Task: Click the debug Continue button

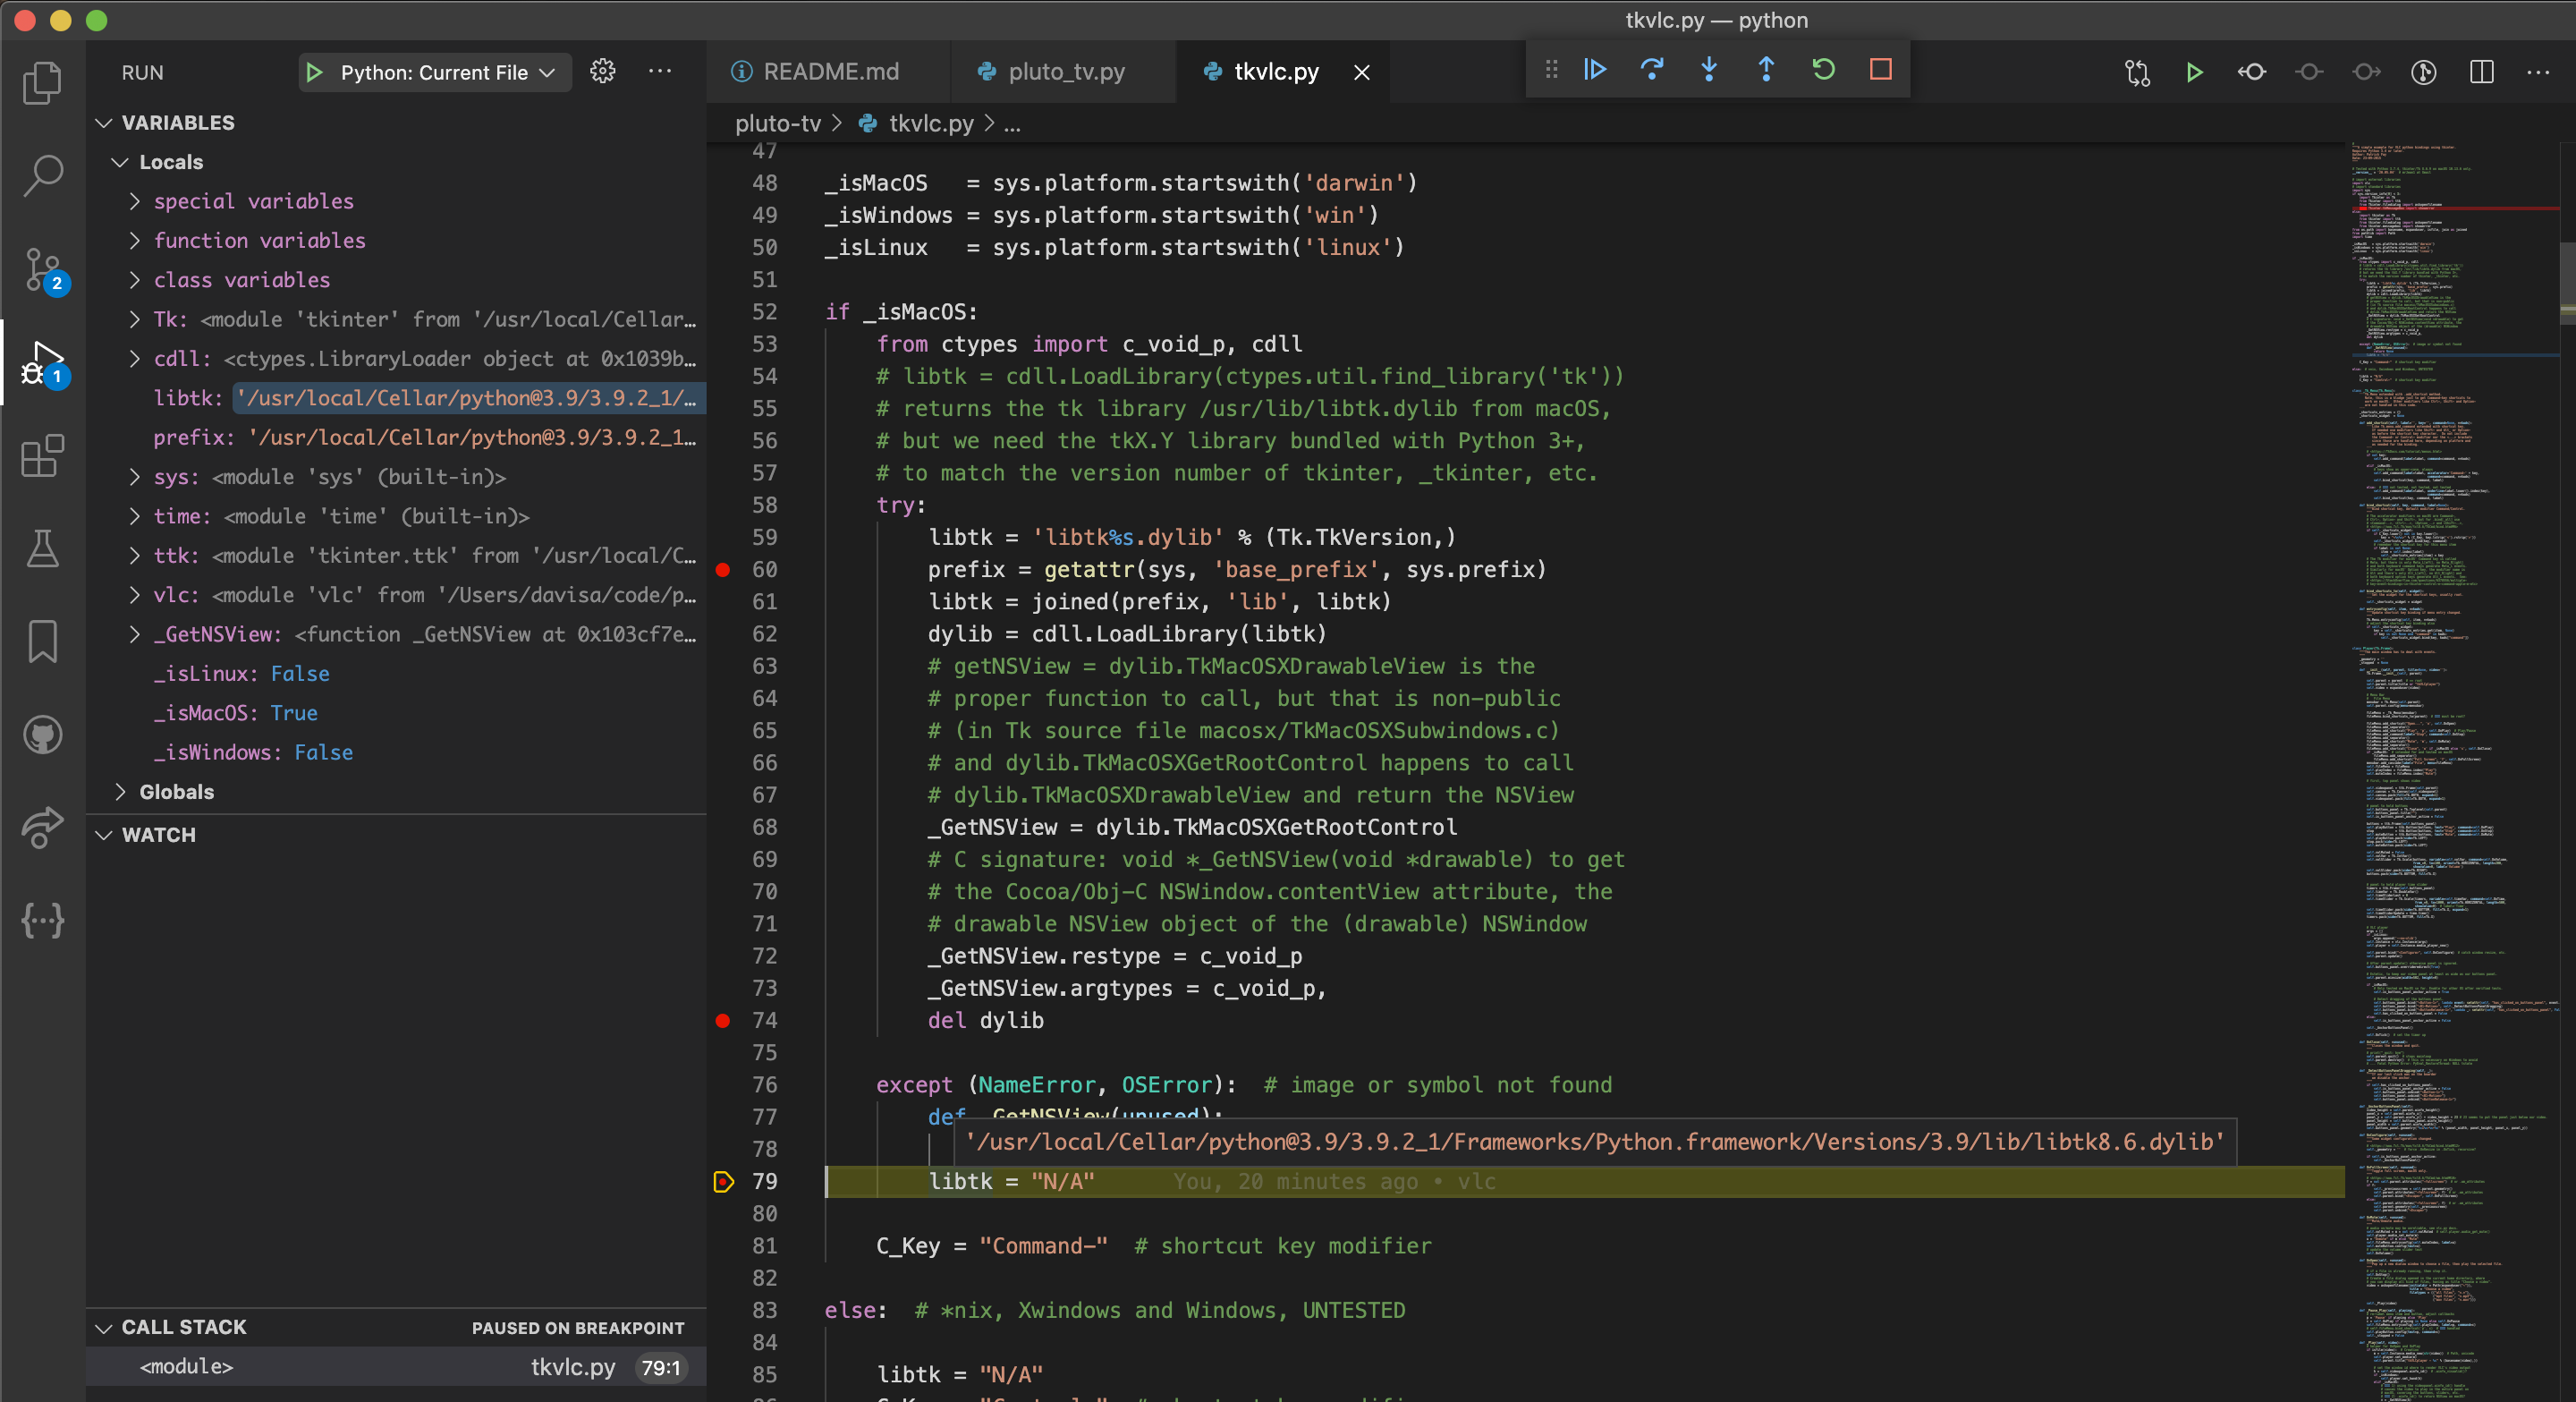Action: point(1595,70)
